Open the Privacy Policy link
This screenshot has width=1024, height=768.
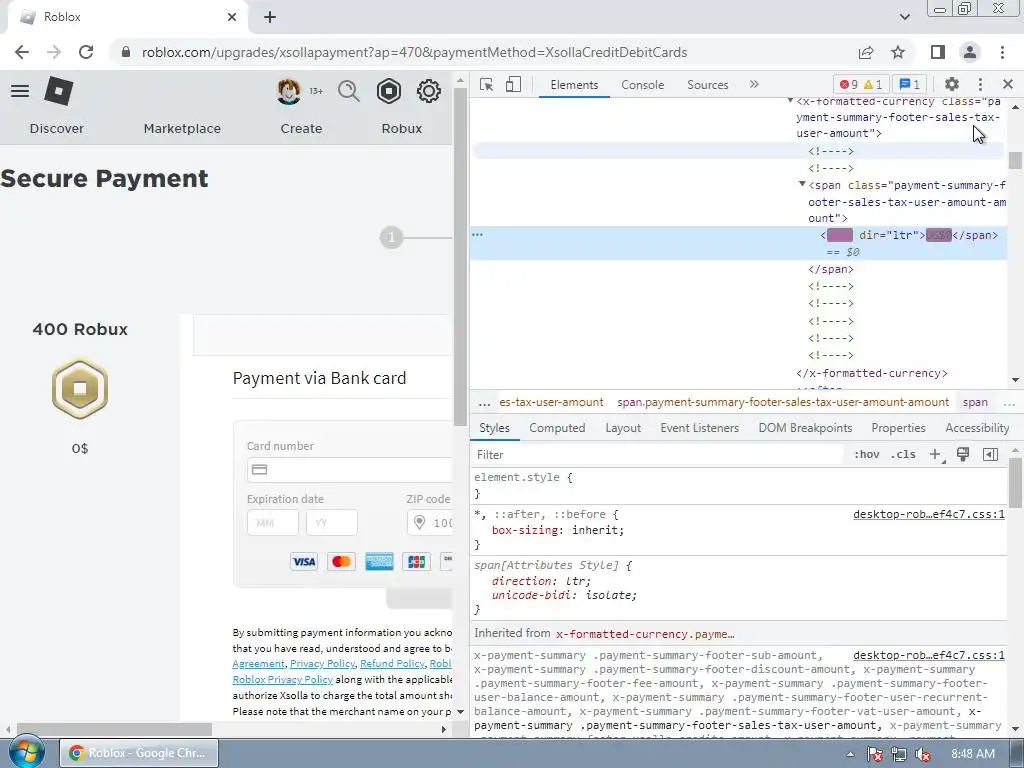pyautogui.click(x=323, y=664)
